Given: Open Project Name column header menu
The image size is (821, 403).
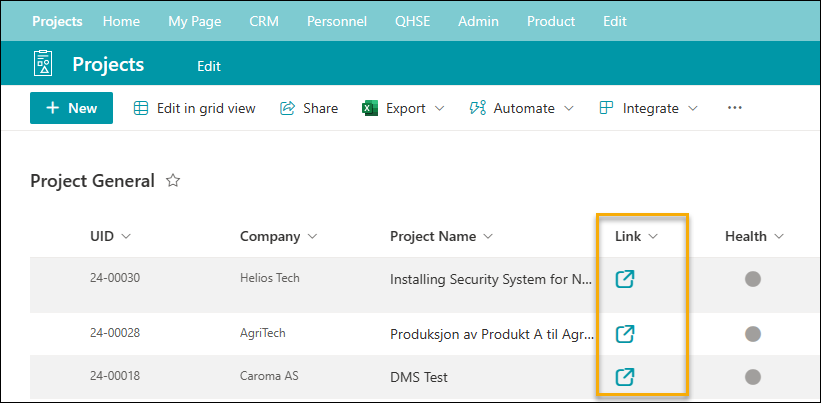Looking at the screenshot, I should pyautogui.click(x=441, y=237).
